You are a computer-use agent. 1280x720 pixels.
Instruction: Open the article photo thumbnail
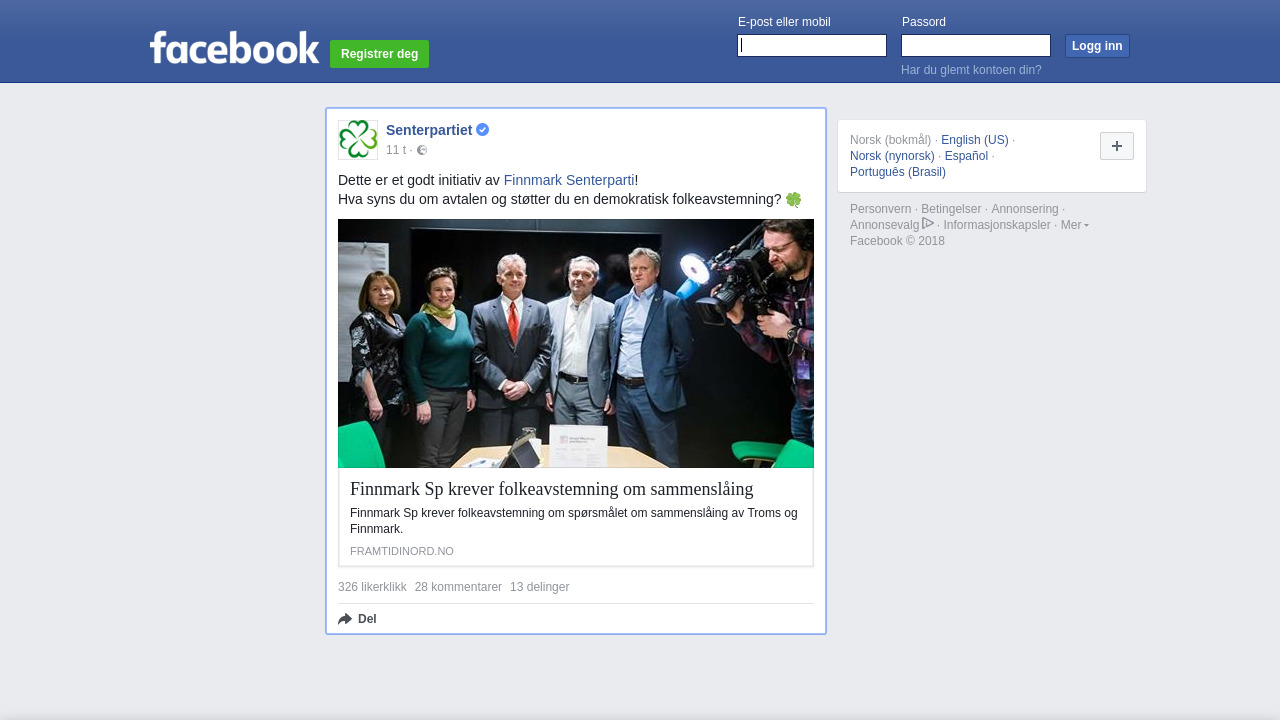point(576,343)
